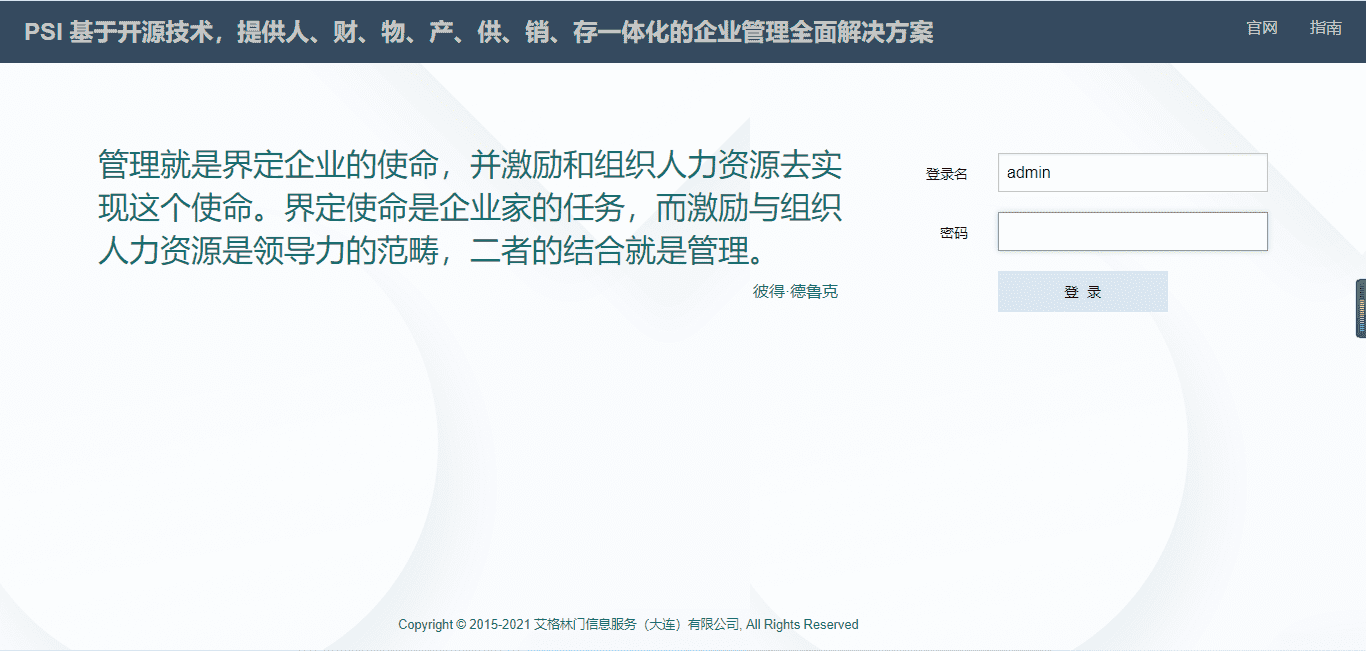
Task: Click the side widget at right edge
Action: 1360,308
